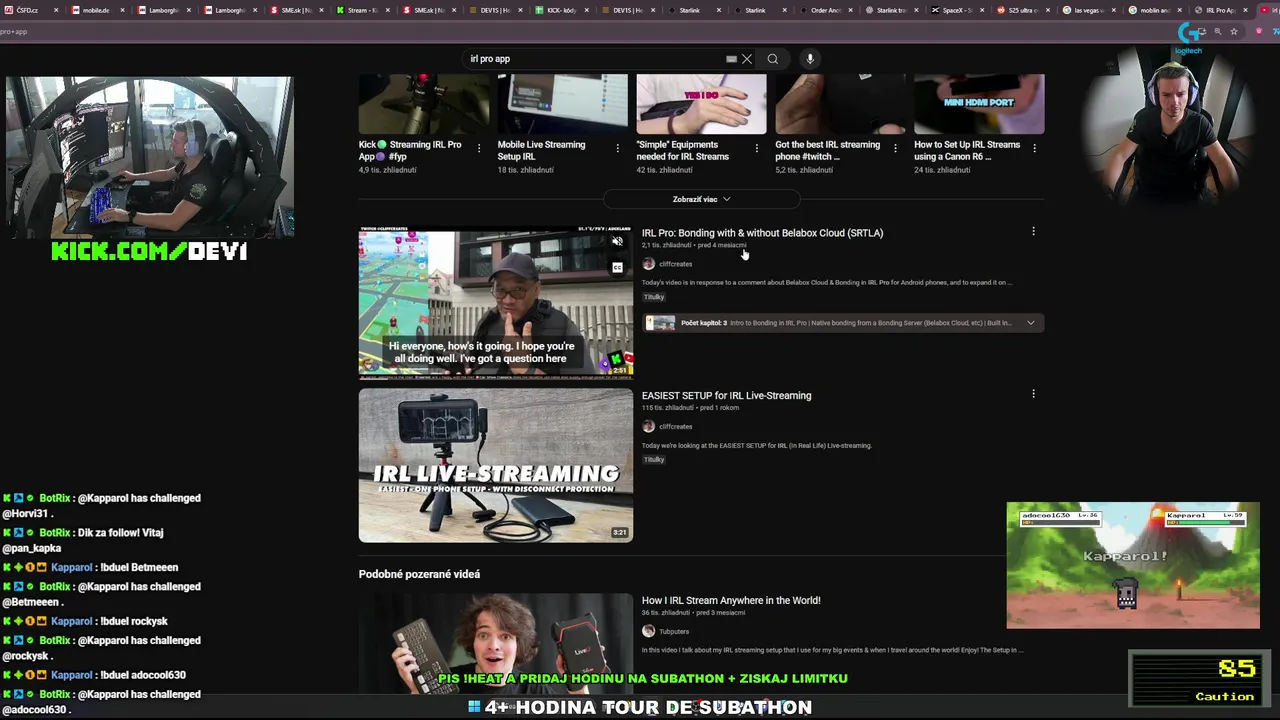Open 'Kick Streaming IRL Pro App #fyp' short title
Viewport: 1280px width, 720px height.
[x=410, y=150]
